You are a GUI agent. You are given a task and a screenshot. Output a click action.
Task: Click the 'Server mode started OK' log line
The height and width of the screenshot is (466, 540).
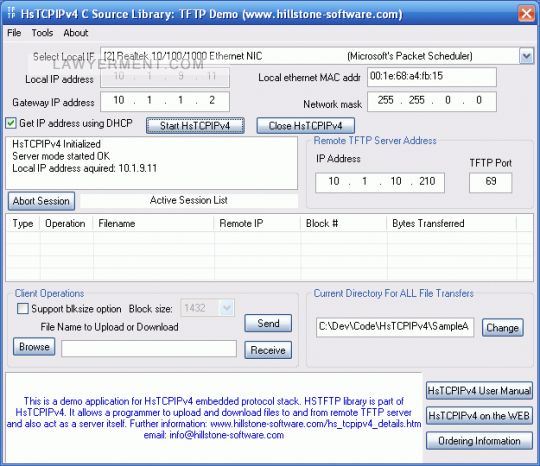[x=61, y=156]
